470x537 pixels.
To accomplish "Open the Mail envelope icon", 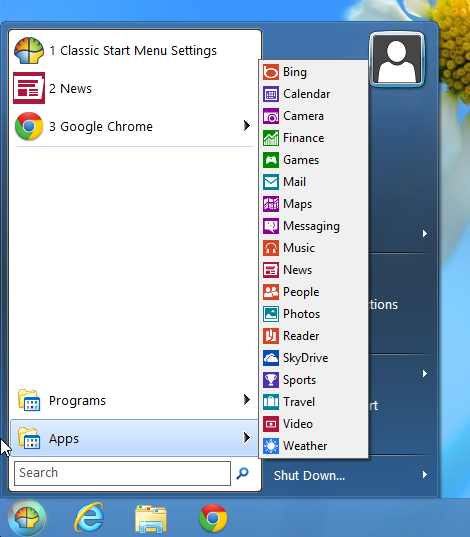I will coord(271,182).
